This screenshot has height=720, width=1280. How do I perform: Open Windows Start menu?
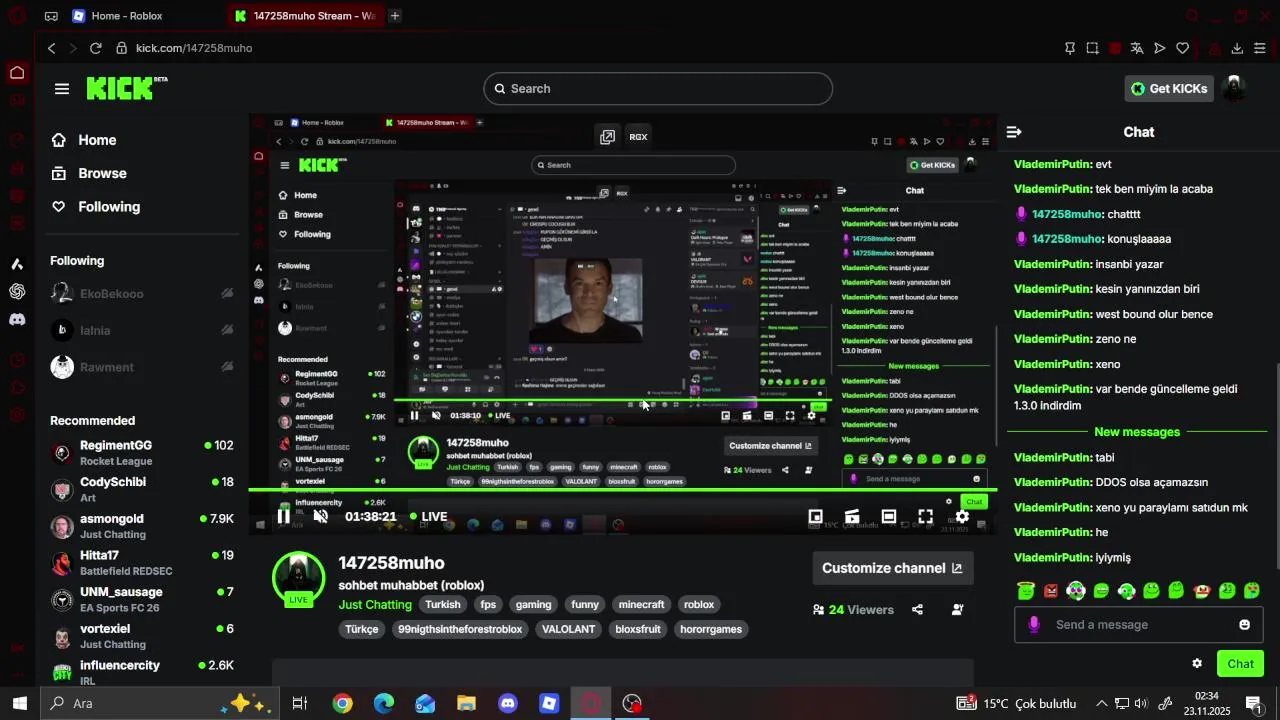point(19,703)
